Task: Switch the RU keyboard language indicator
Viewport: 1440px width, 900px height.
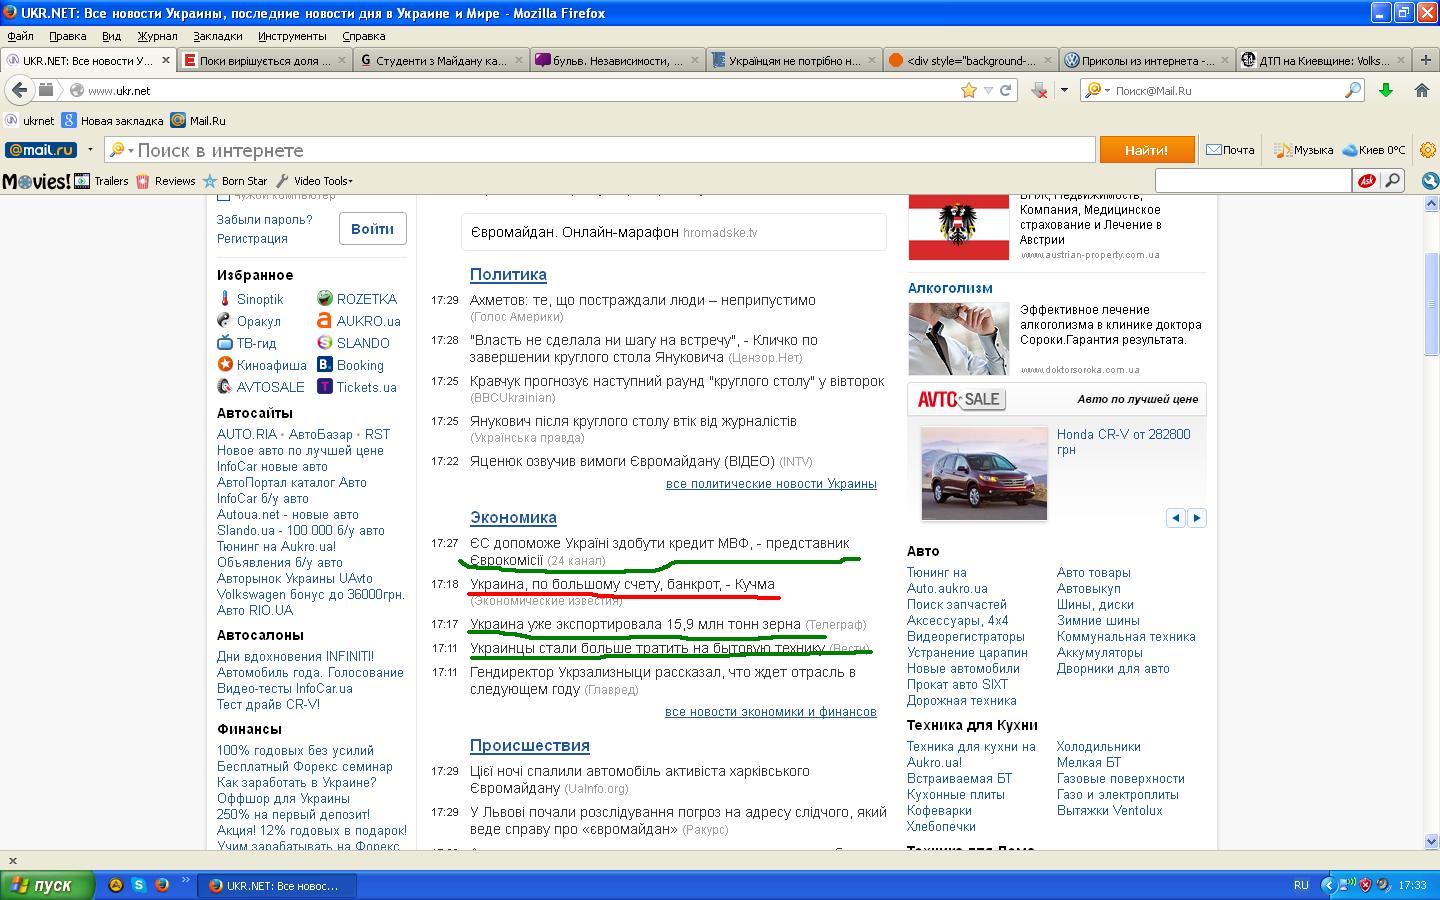Action: point(1301,885)
